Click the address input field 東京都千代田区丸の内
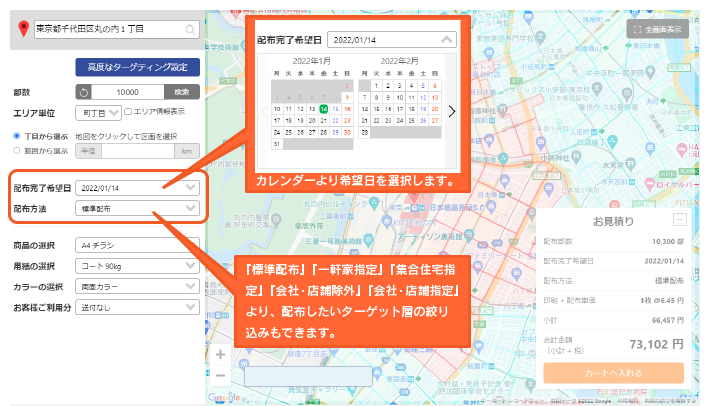The height and width of the screenshot is (406, 713). [116, 30]
